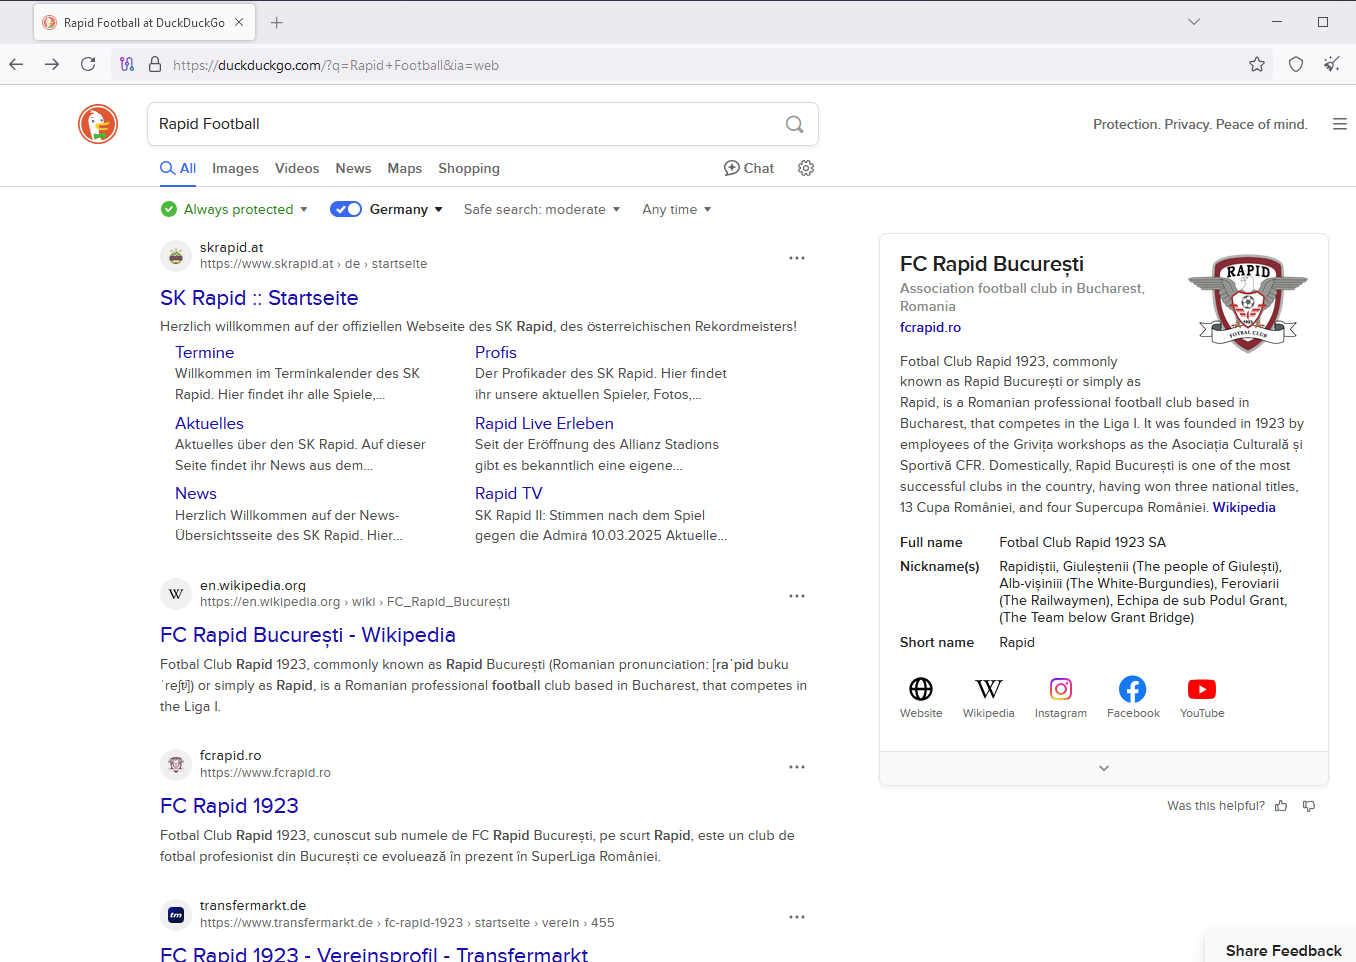The height and width of the screenshot is (962, 1356).
Task: Open the Rapid TV sitelink
Action: pyautogui.click(x=508, y=493)
